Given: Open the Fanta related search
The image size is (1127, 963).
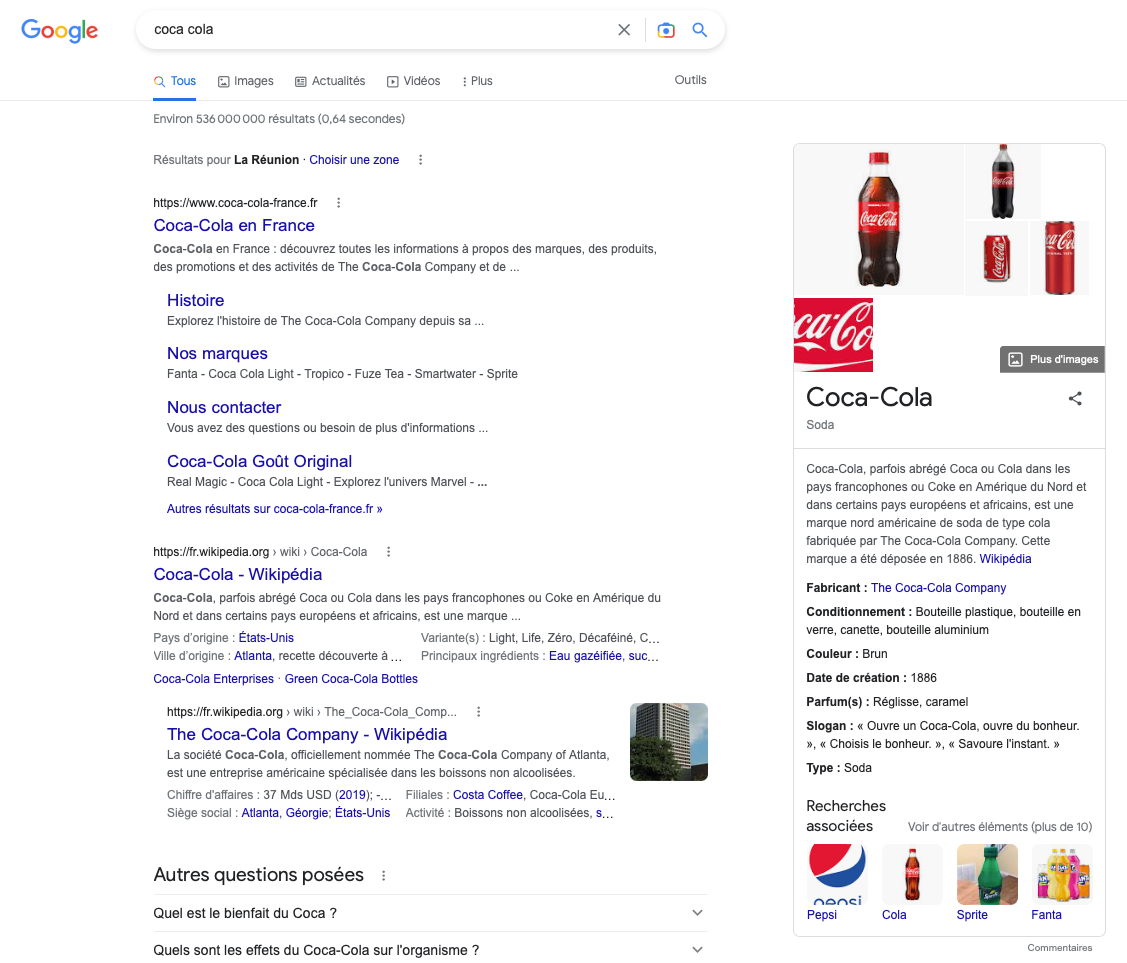Looking at the screenshot, I should (x=1062, y=883).
